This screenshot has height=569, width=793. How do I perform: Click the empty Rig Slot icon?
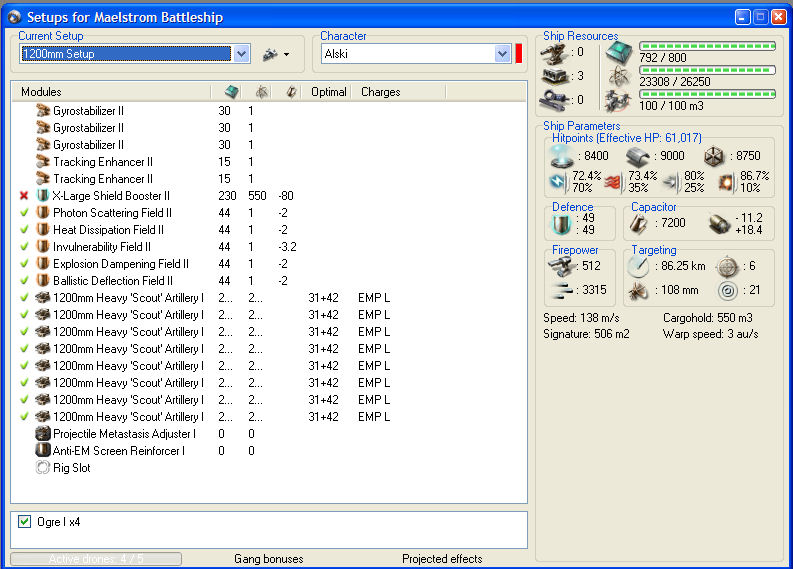(43, 467)
